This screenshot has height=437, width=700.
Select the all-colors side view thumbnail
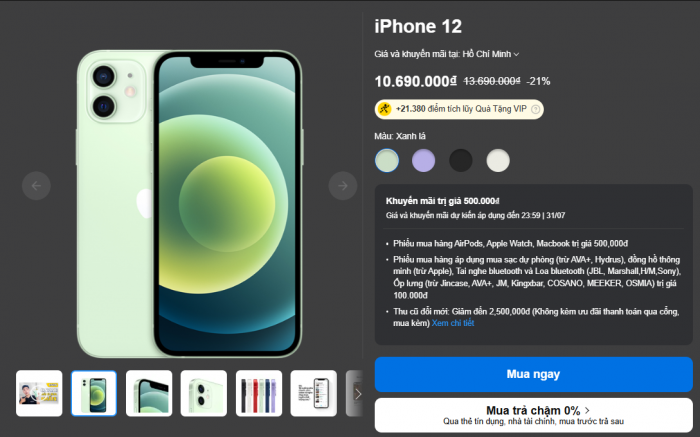259,393
